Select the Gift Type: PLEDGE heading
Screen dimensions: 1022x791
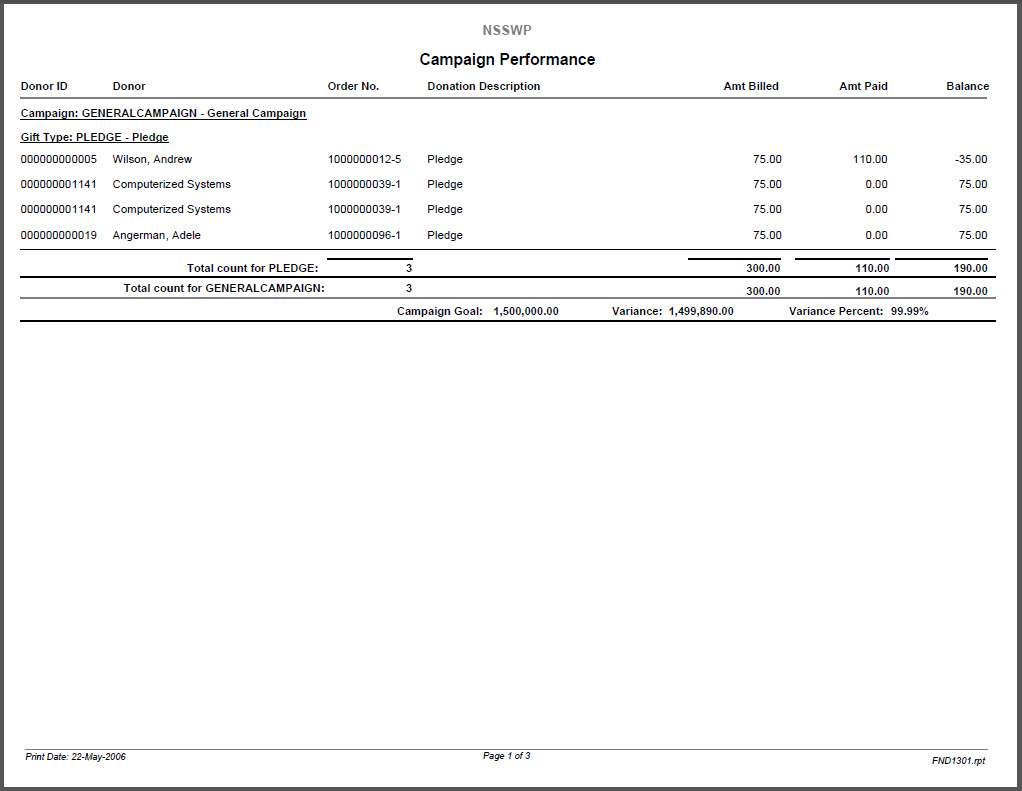pyautogui.click(x=95, y=137)
